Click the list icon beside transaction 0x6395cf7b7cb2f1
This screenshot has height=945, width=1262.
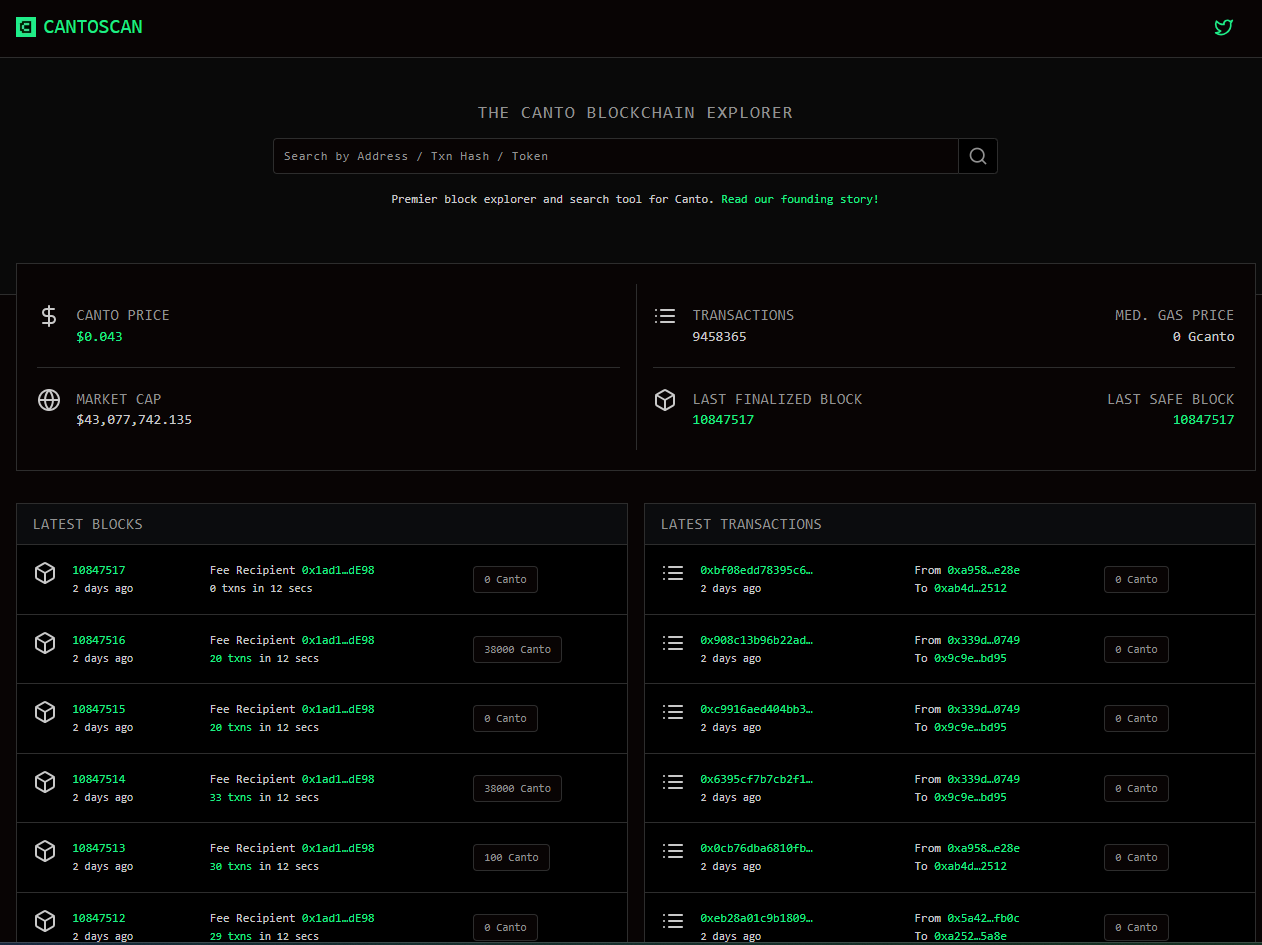pyautogui.click(x=673, y=782)
